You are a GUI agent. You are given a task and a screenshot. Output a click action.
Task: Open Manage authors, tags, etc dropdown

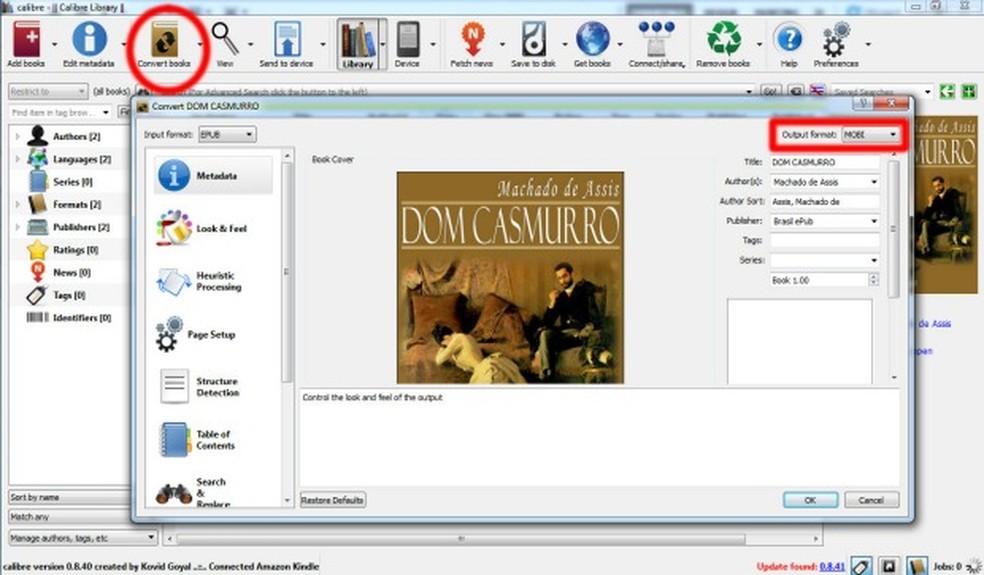[82, 538]
